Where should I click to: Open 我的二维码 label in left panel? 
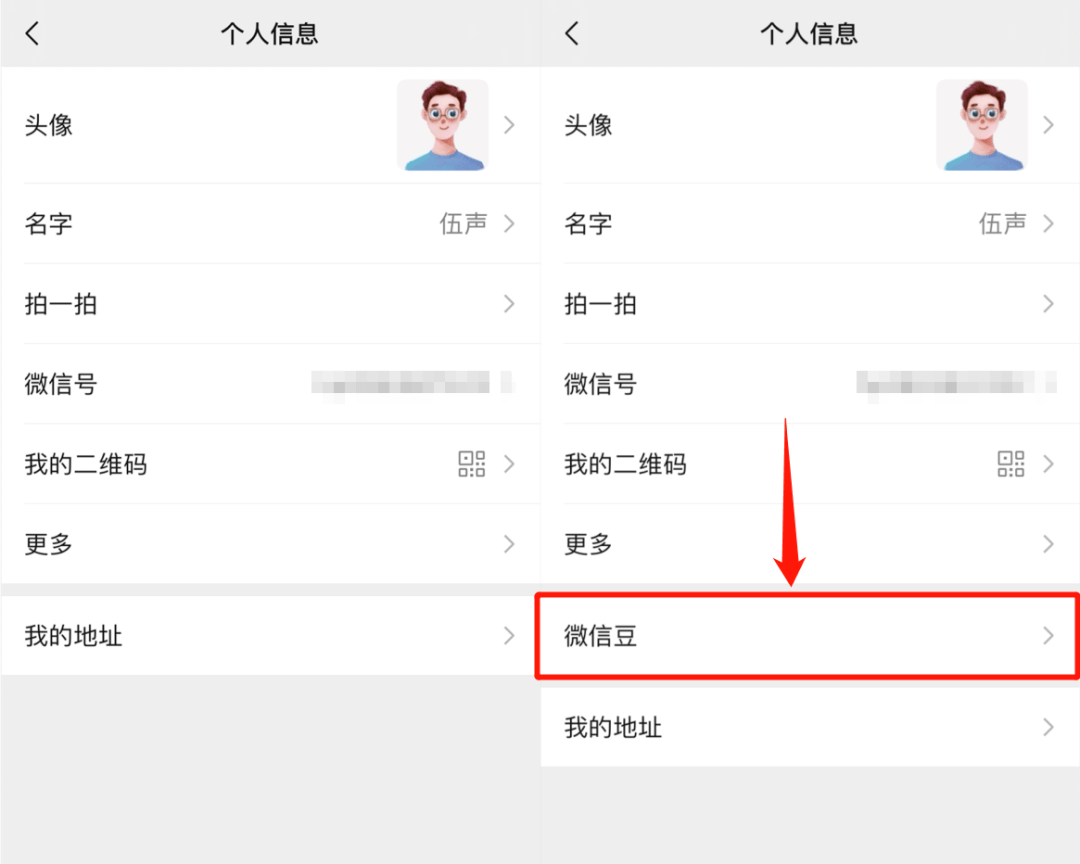click(86, 464)
